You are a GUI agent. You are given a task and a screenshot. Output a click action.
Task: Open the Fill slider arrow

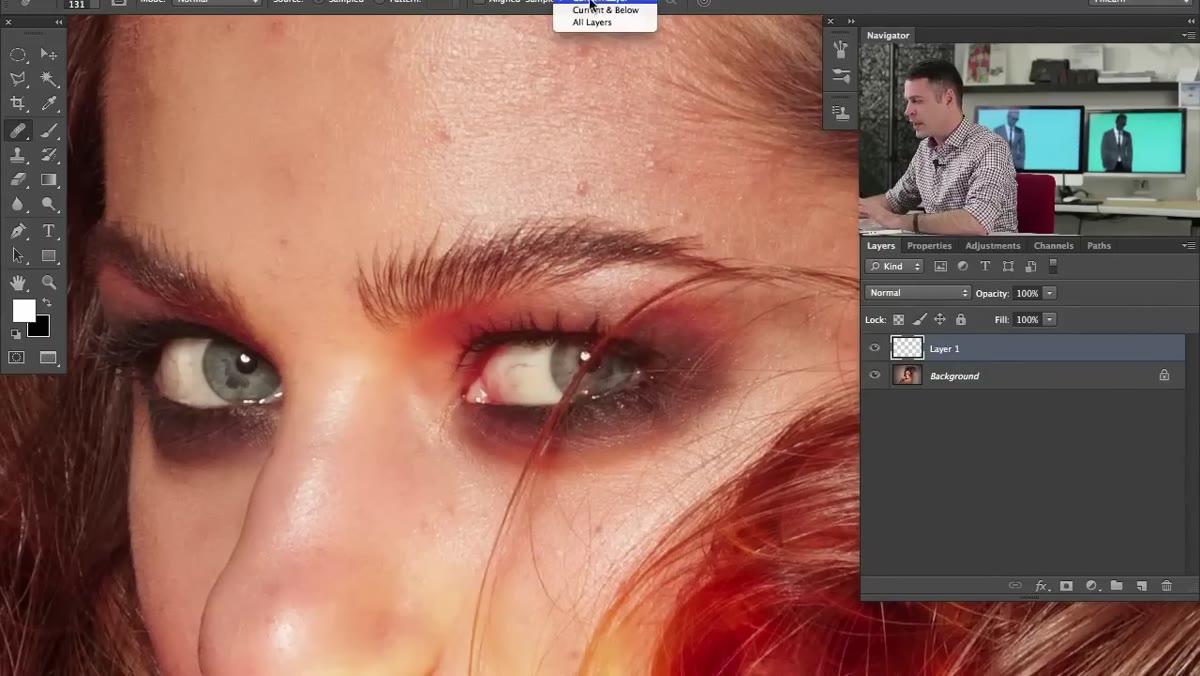pyautogui.click(x=1049, y=319)
